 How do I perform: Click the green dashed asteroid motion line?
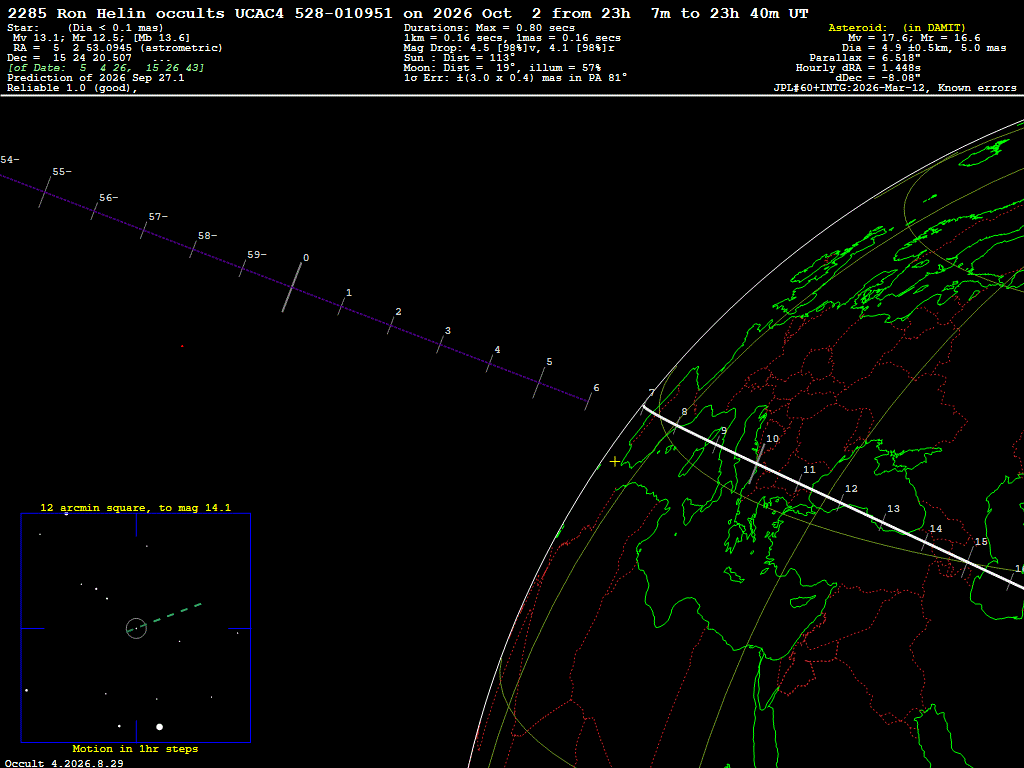[169, 616]
